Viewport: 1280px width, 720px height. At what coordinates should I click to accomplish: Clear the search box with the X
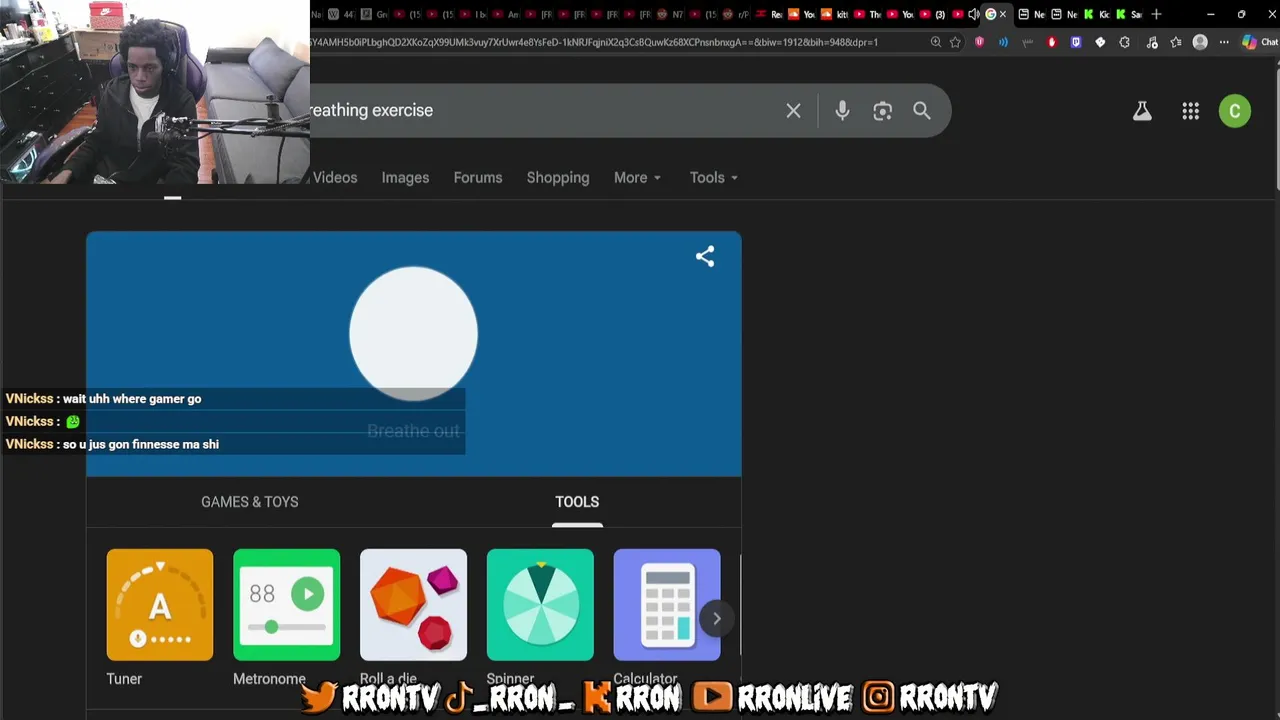(793, 111)
